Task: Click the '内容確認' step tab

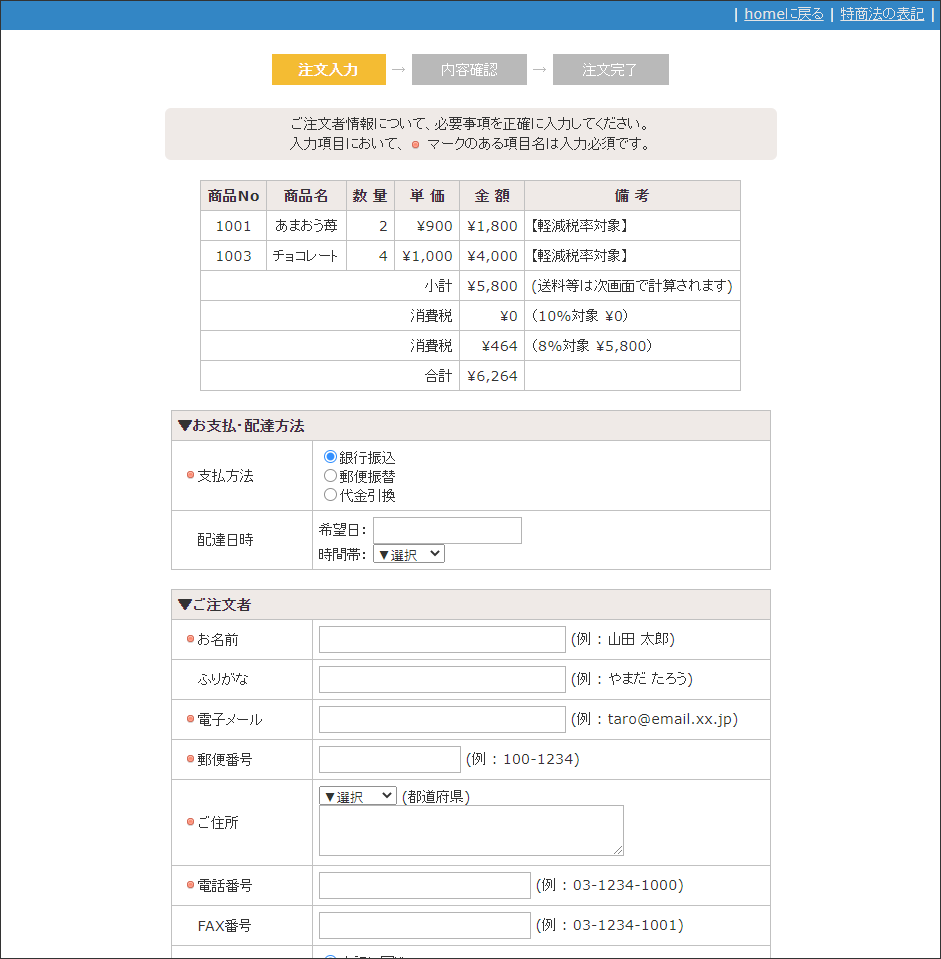Action: click(x=469, y=70)
